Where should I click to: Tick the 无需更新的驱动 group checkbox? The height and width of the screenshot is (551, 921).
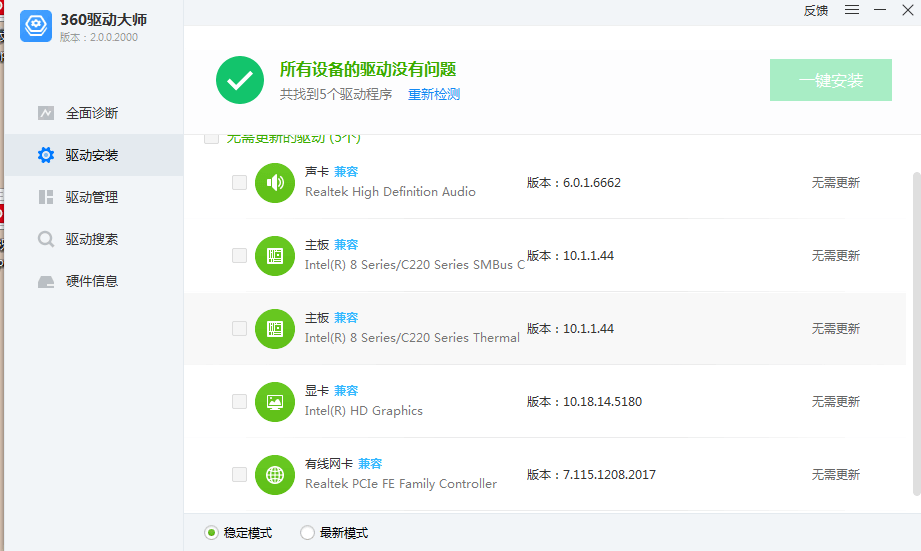click(211, 139)
